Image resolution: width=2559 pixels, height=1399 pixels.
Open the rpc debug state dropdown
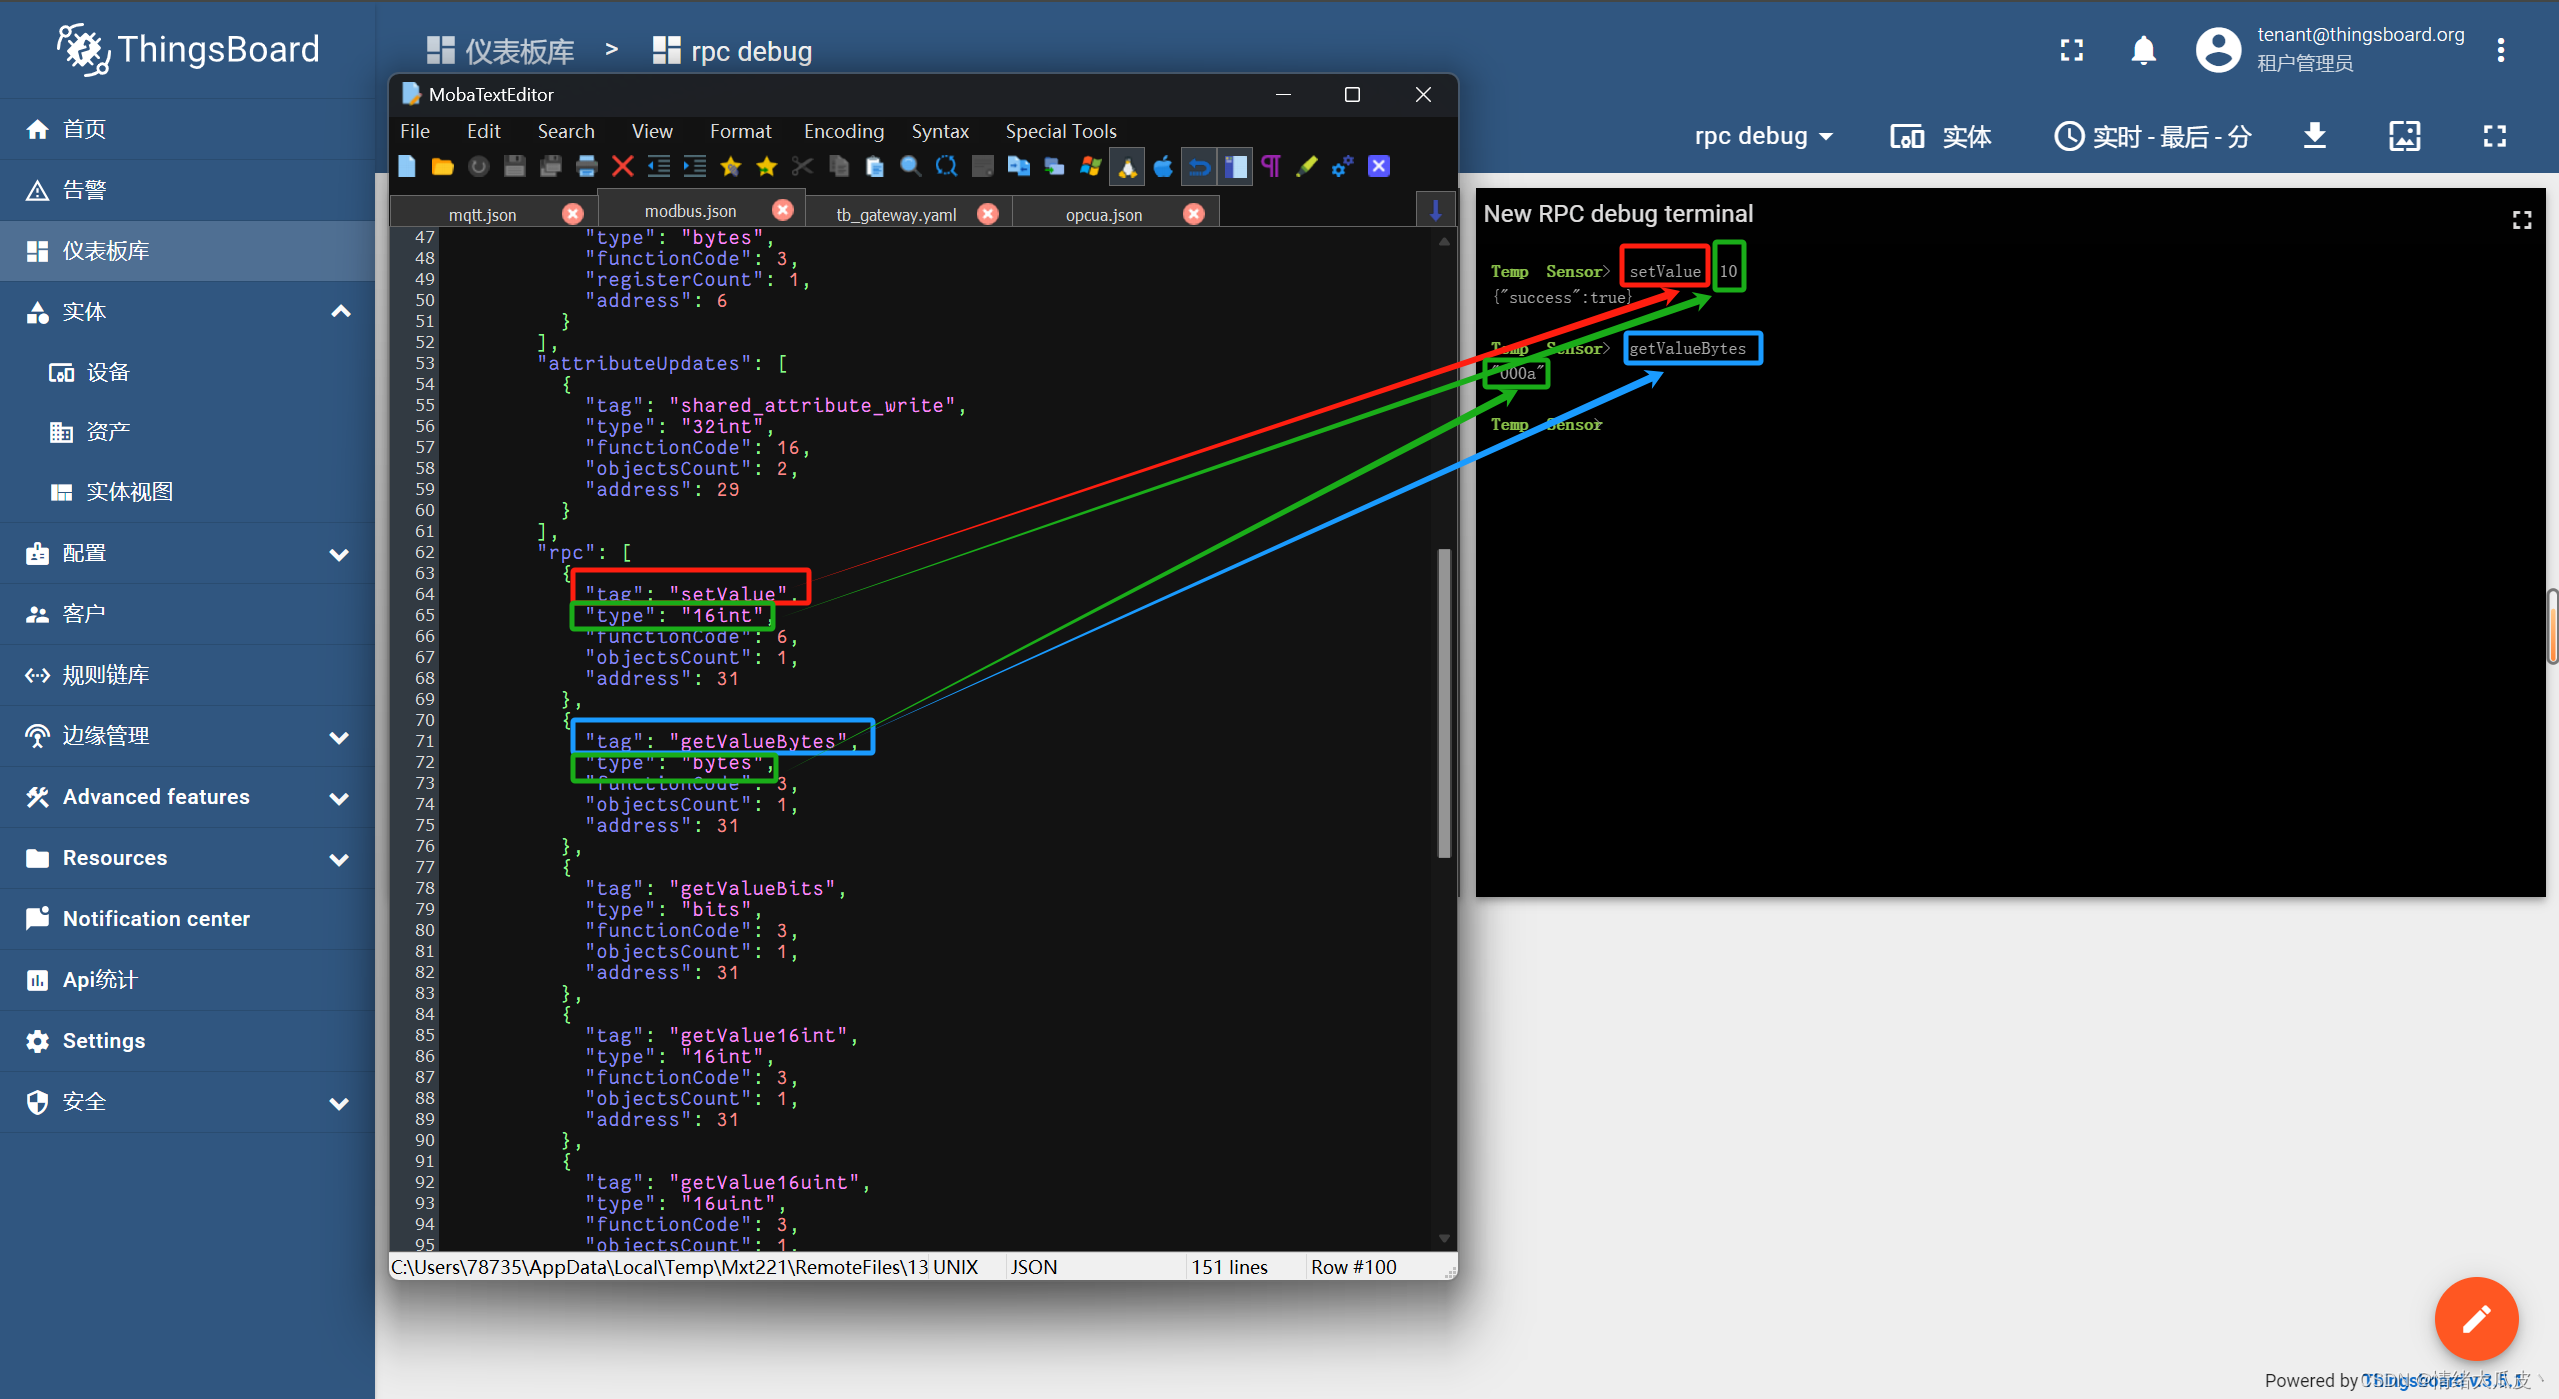pos(1764,136)
